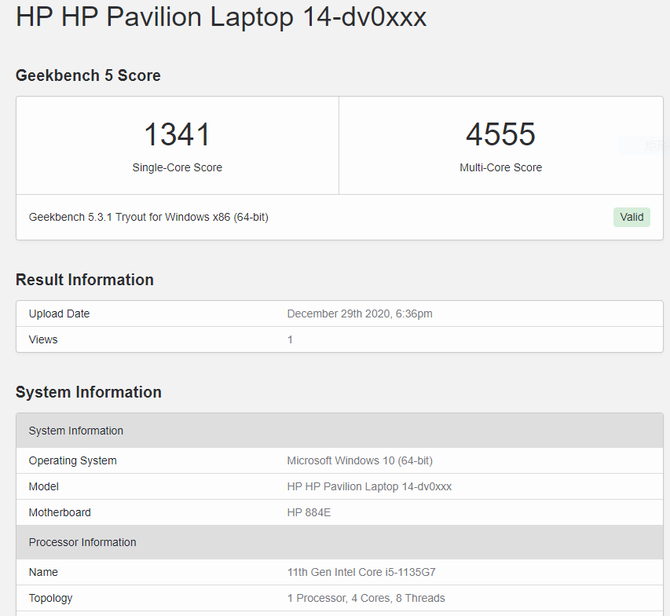Click the green Valid badge

(631, 217)
